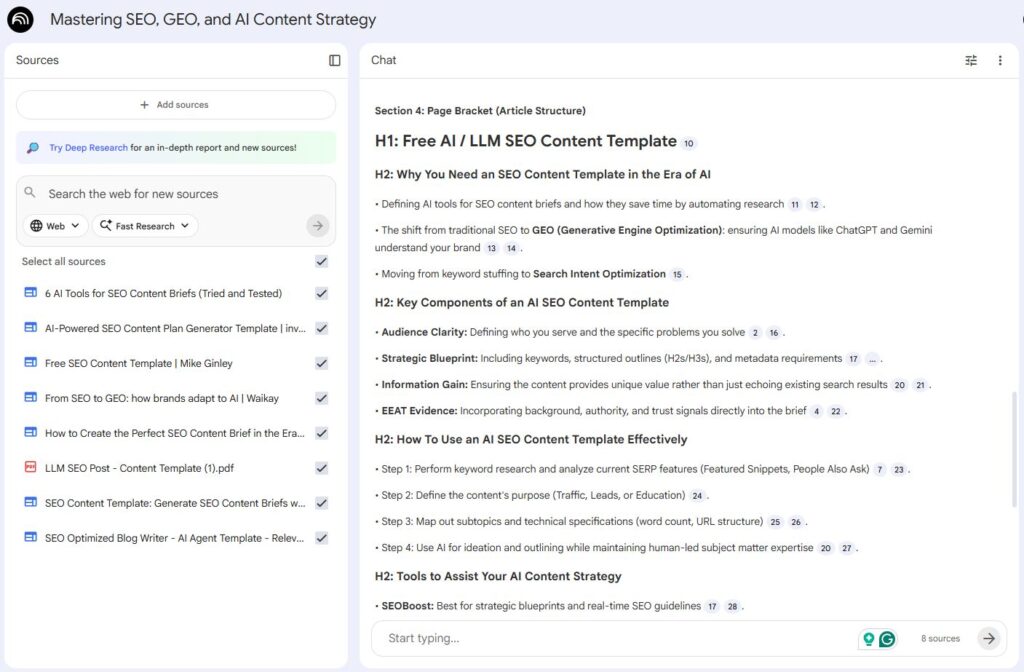The height and width of the screenshot is (672, 1024).
Task: Click the NotebookLM logo icon
Action: [20, 19]
